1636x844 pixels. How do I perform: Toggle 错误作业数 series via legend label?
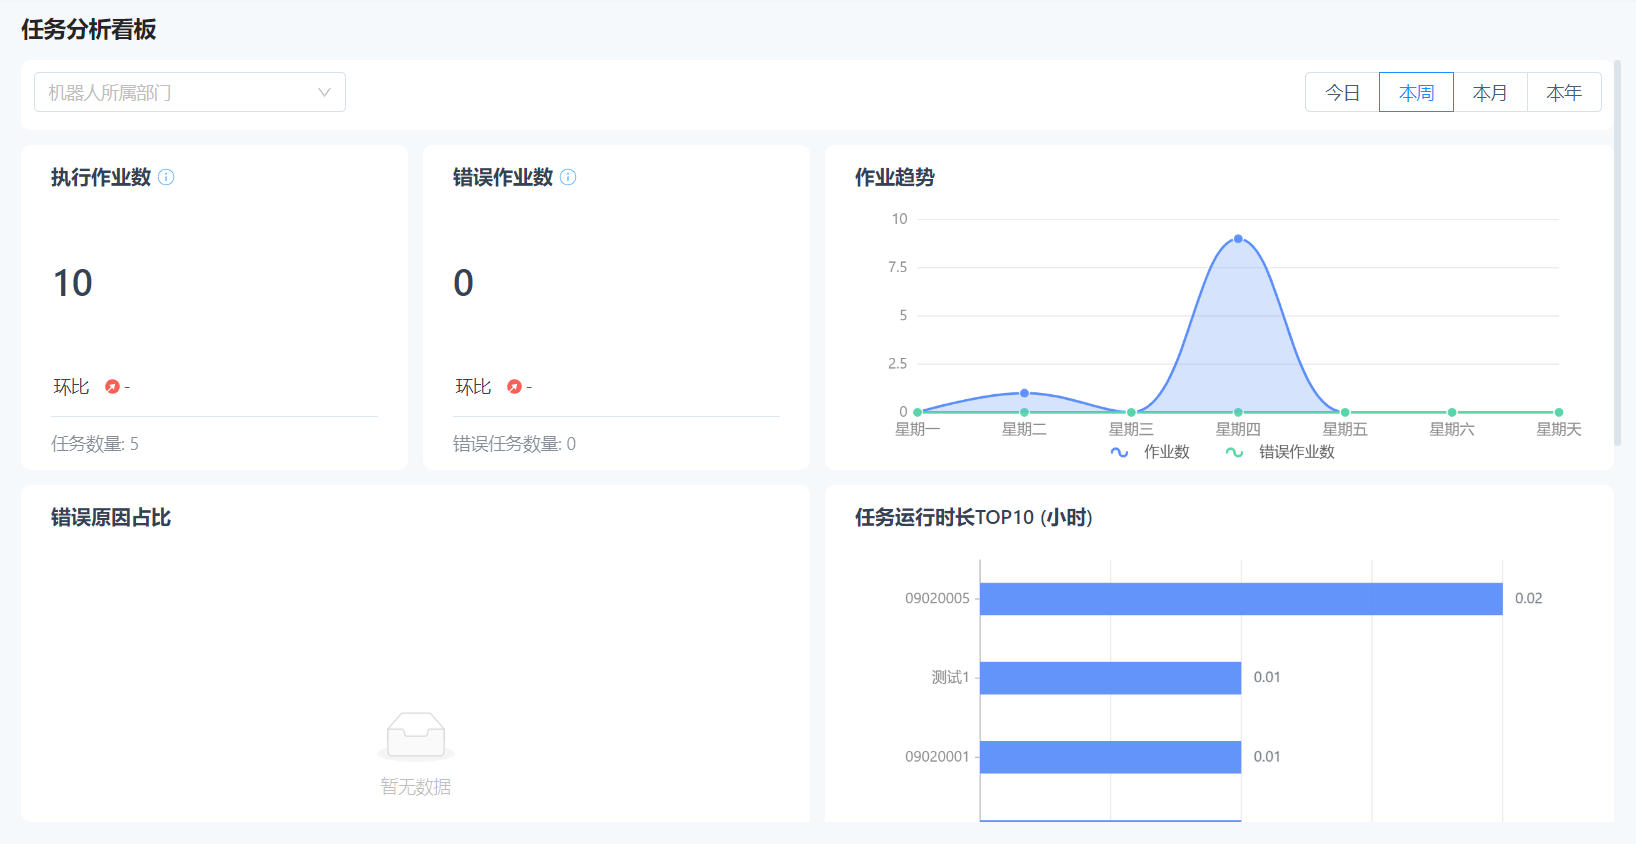coord(1296,452)
